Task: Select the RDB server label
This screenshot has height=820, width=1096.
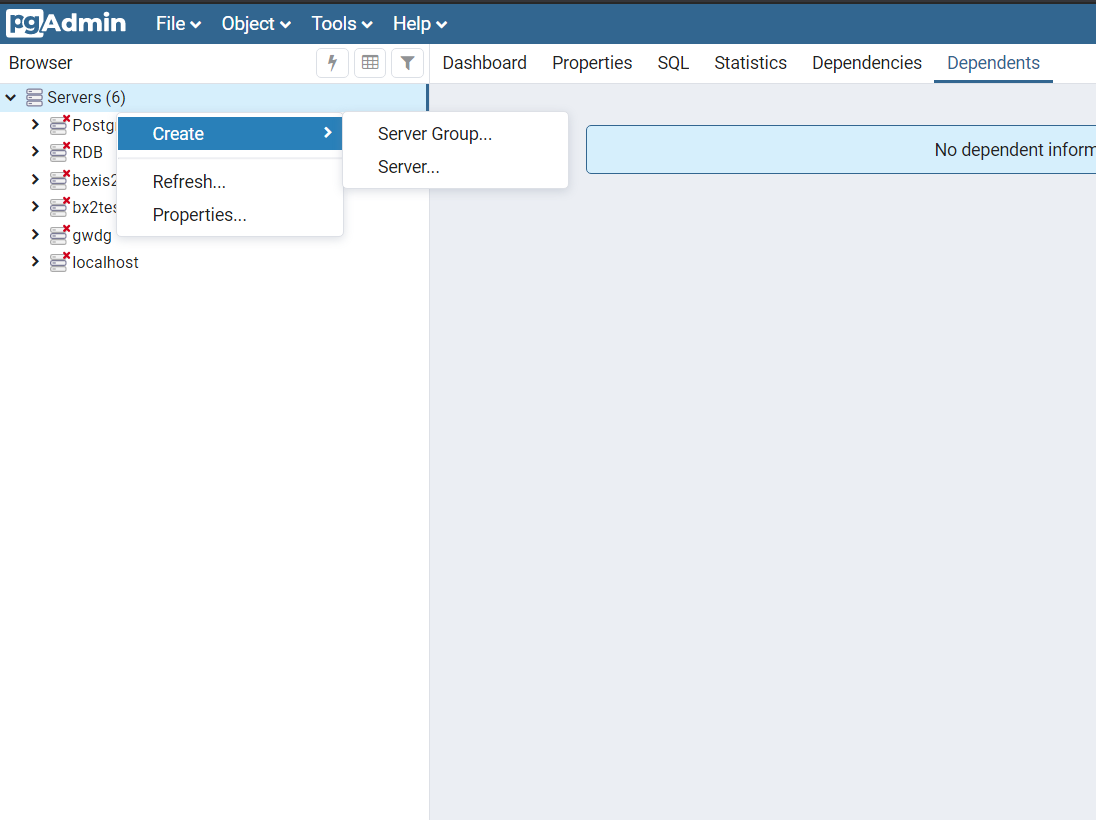Action: tap(87, 152)
